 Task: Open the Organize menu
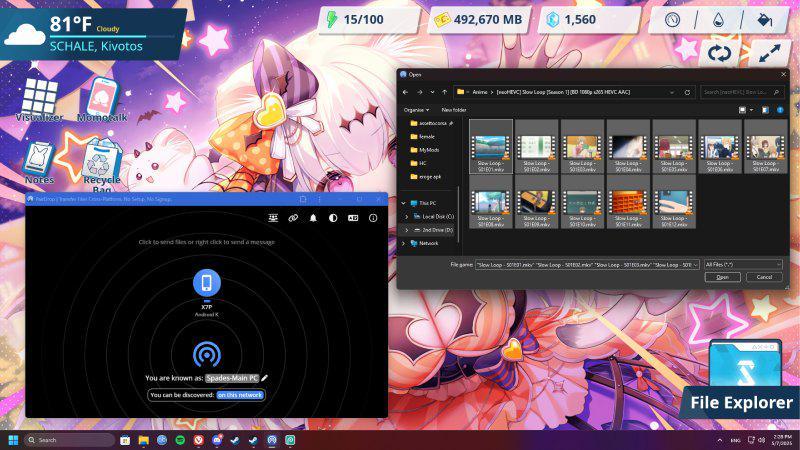click(416, 110)
